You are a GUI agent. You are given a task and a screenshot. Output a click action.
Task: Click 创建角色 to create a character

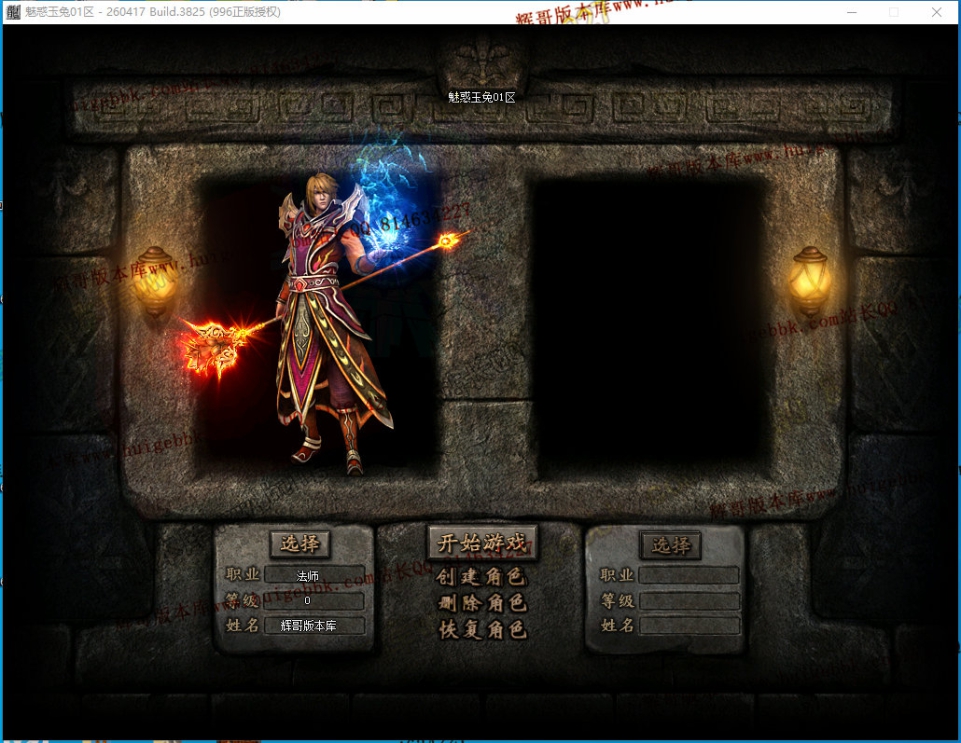(x=482, y=577)
